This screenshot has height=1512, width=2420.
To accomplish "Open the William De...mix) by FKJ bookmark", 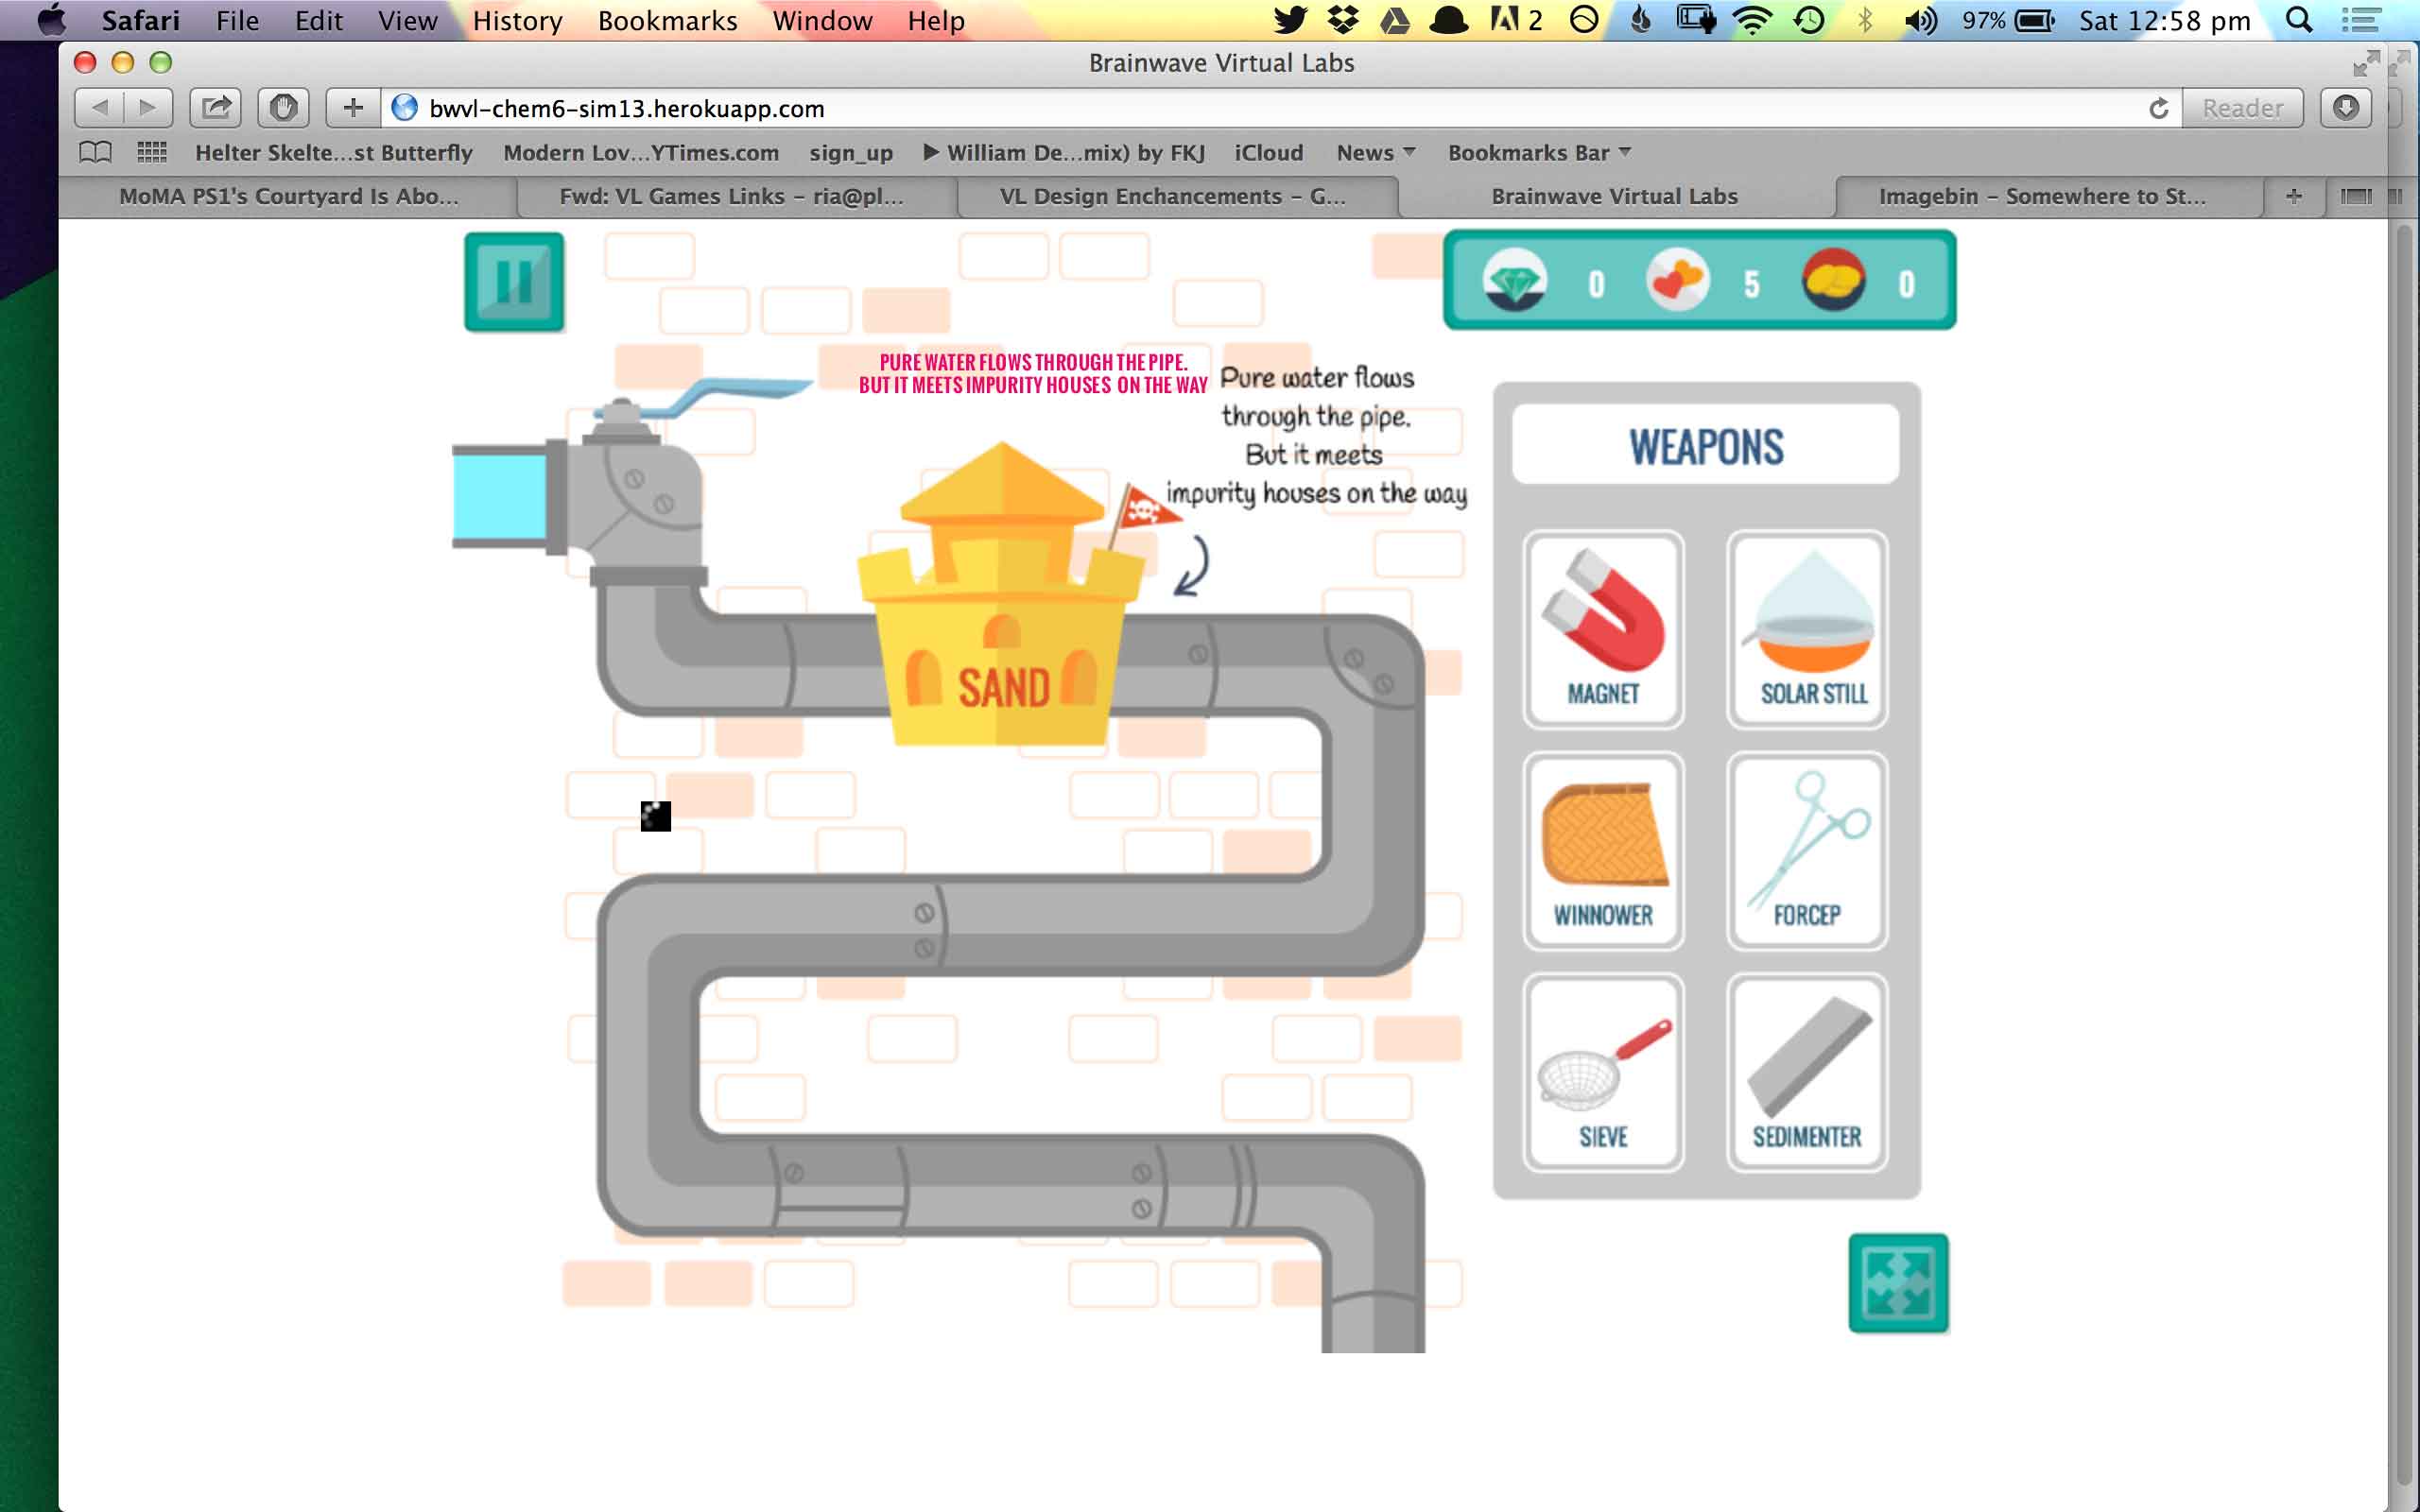I will point(1064,153).
